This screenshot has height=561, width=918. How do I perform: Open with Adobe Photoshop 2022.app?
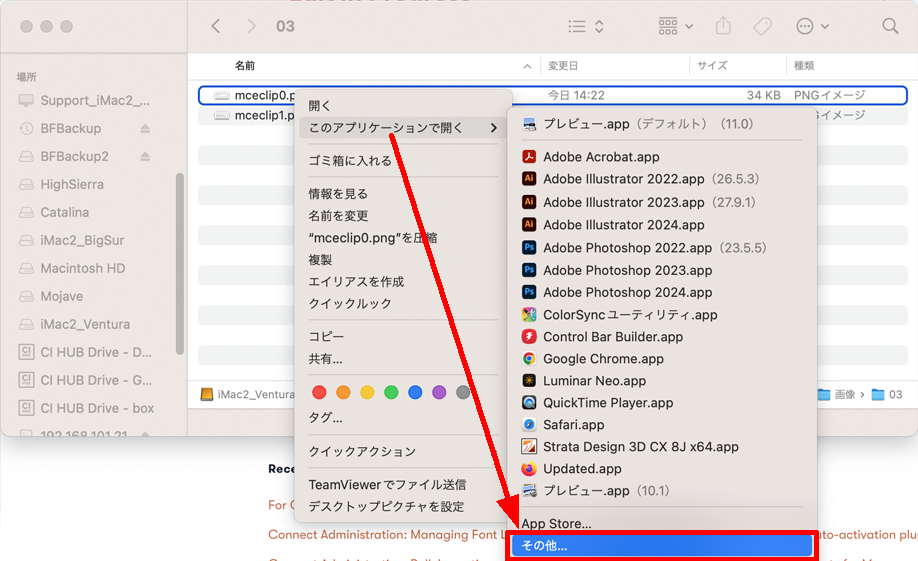click(x=644, y=248)
